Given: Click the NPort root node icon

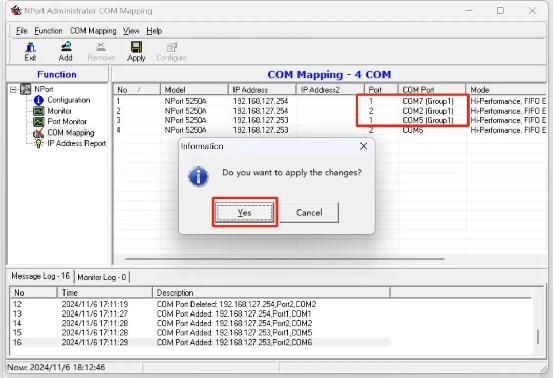Looking at the screenshot, I should 25,89.
